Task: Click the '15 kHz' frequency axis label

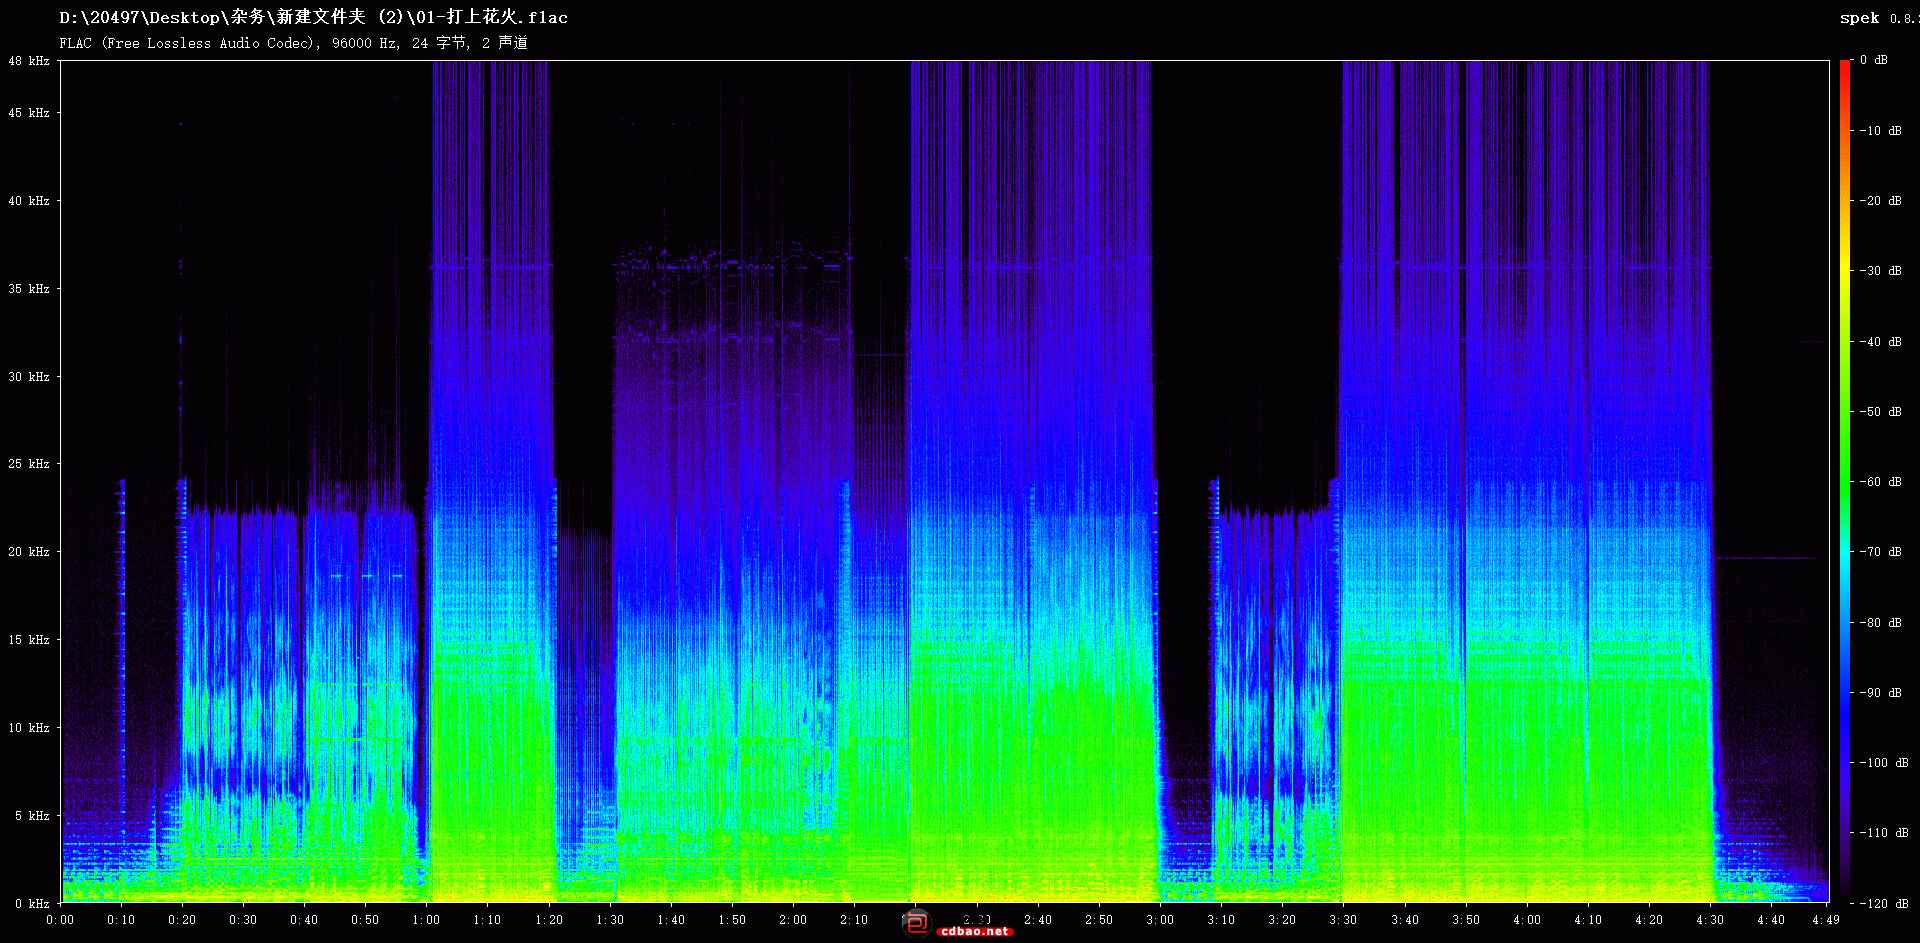Action: 29,640
